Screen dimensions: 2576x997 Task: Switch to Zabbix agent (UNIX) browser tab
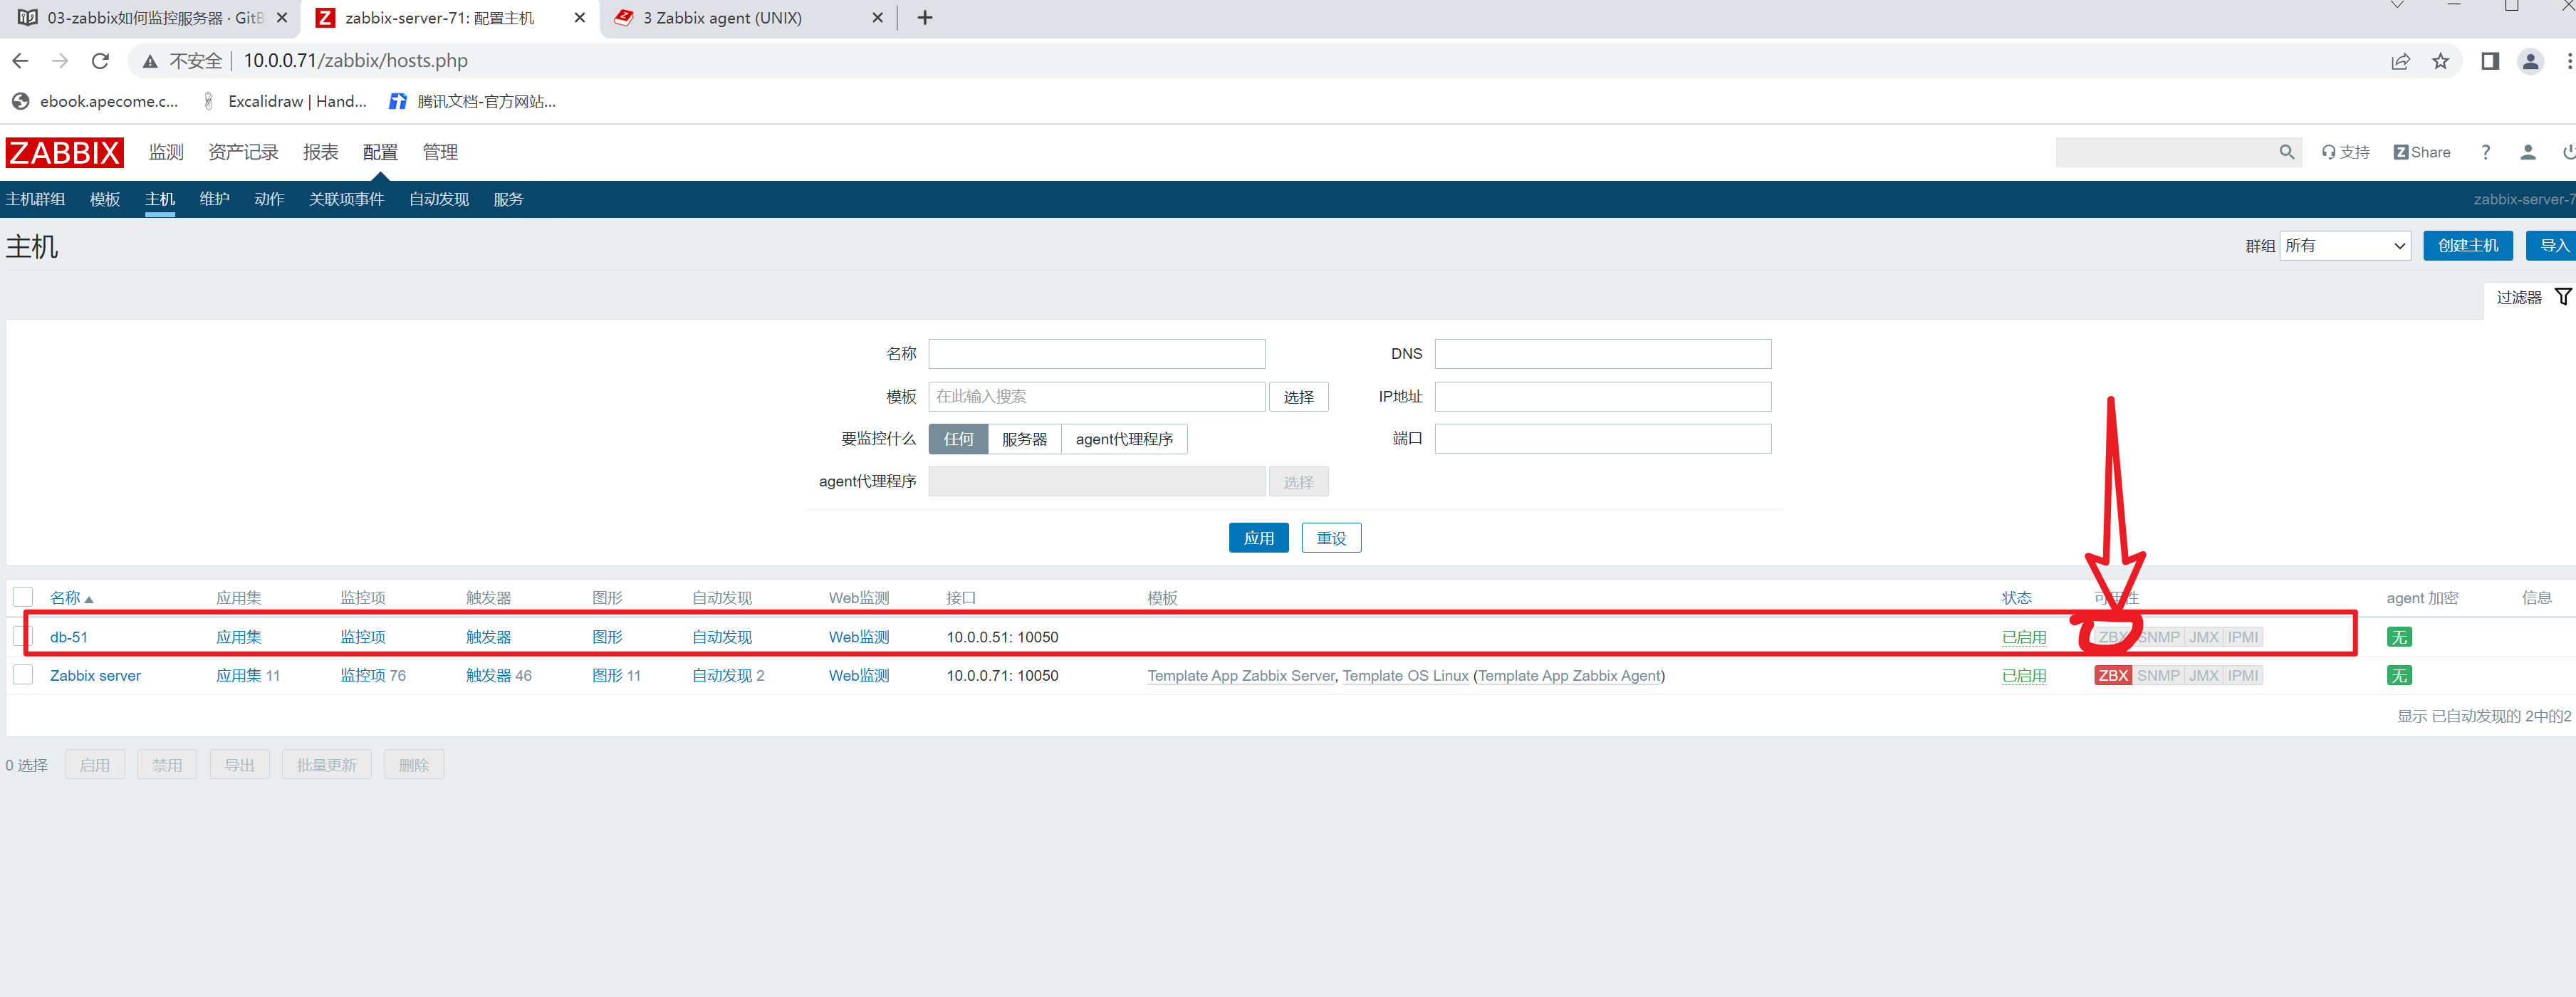pyautogui.click(x=748, y=18)
